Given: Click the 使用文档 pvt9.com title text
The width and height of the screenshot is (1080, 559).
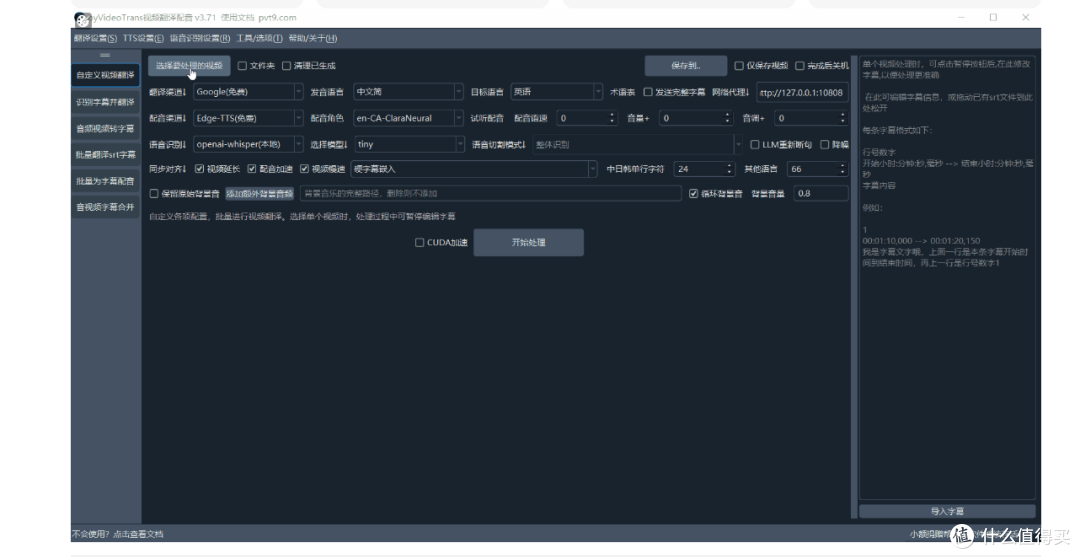Looking at the screenshot, I should coord(259,18).
